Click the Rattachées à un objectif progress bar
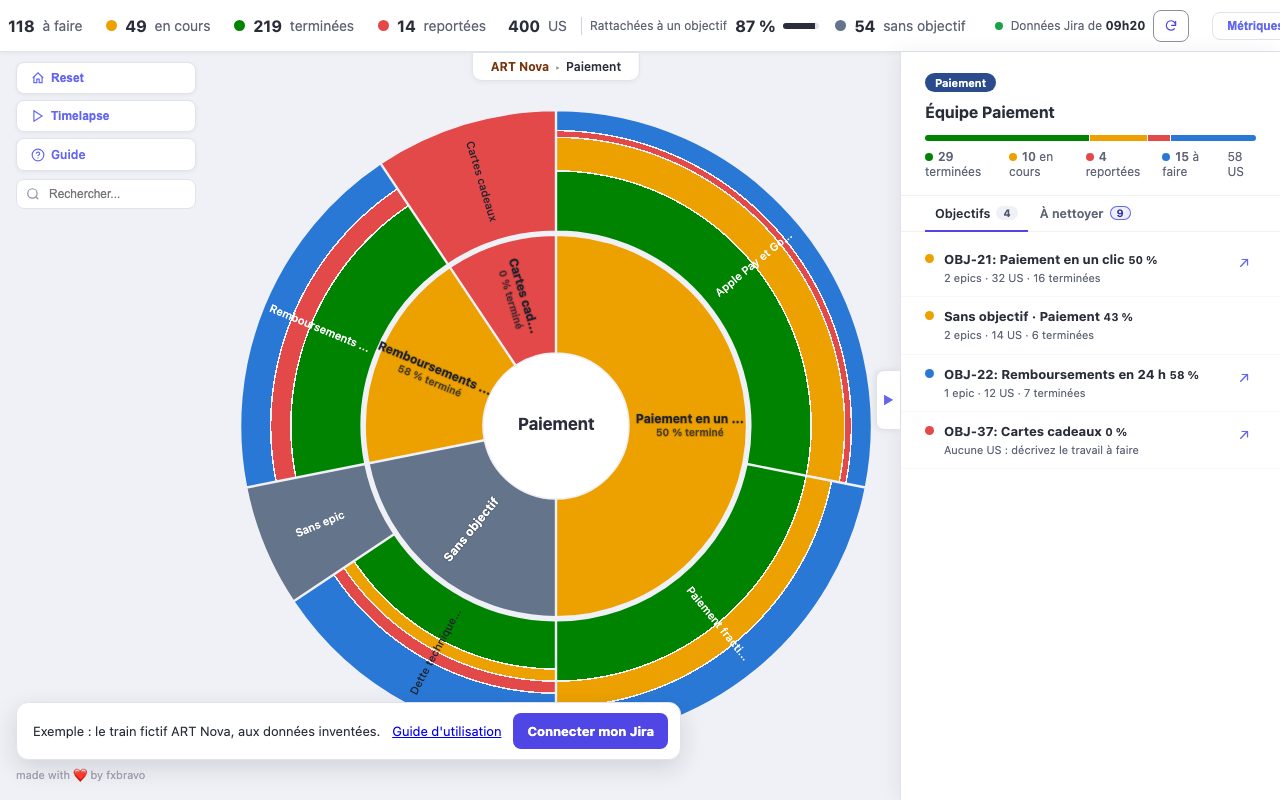 800,27
